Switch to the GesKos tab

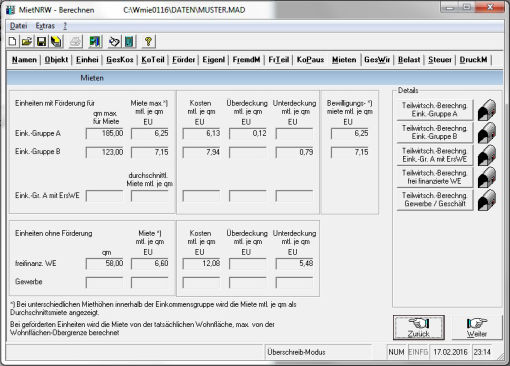(x=120, y=60)
